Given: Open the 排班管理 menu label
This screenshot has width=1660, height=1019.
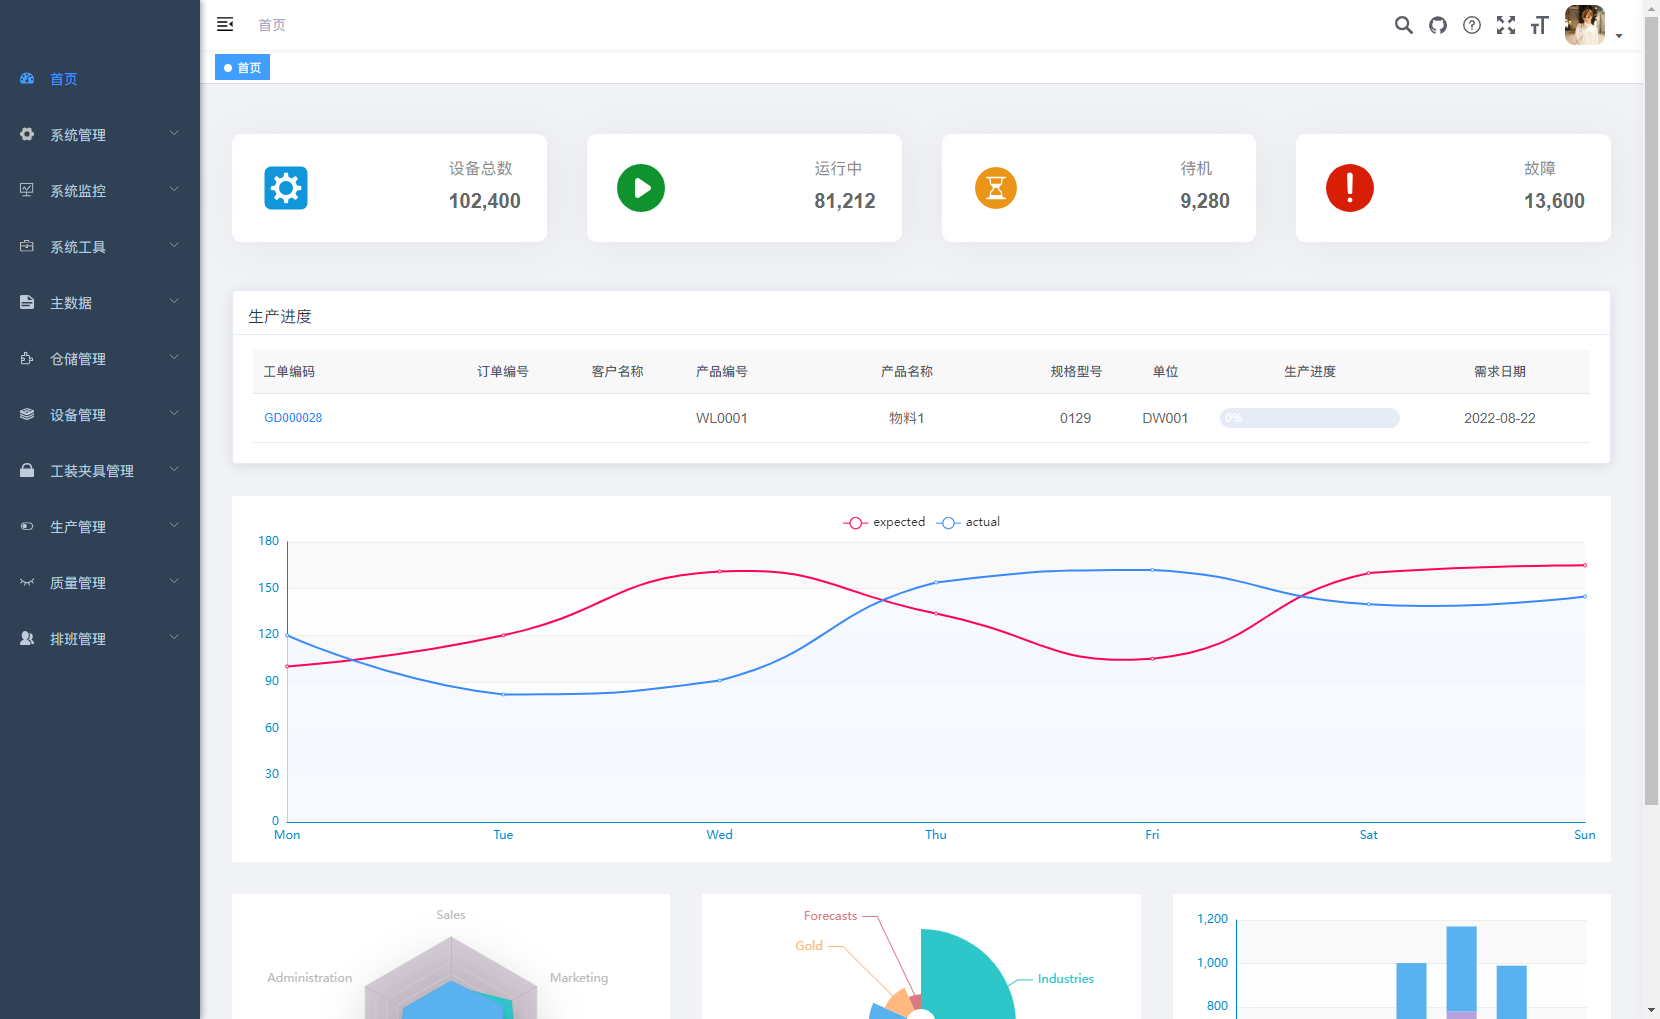Looking at the screenshot, I should (78, 639).
